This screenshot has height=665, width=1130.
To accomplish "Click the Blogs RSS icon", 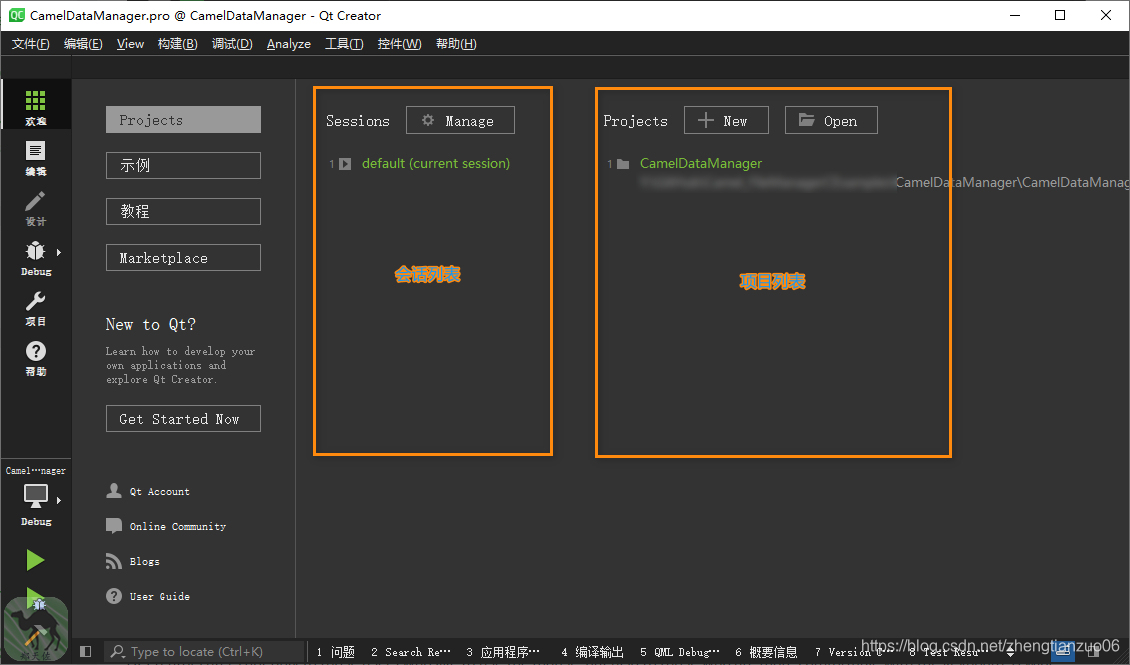I will [114, 561].
